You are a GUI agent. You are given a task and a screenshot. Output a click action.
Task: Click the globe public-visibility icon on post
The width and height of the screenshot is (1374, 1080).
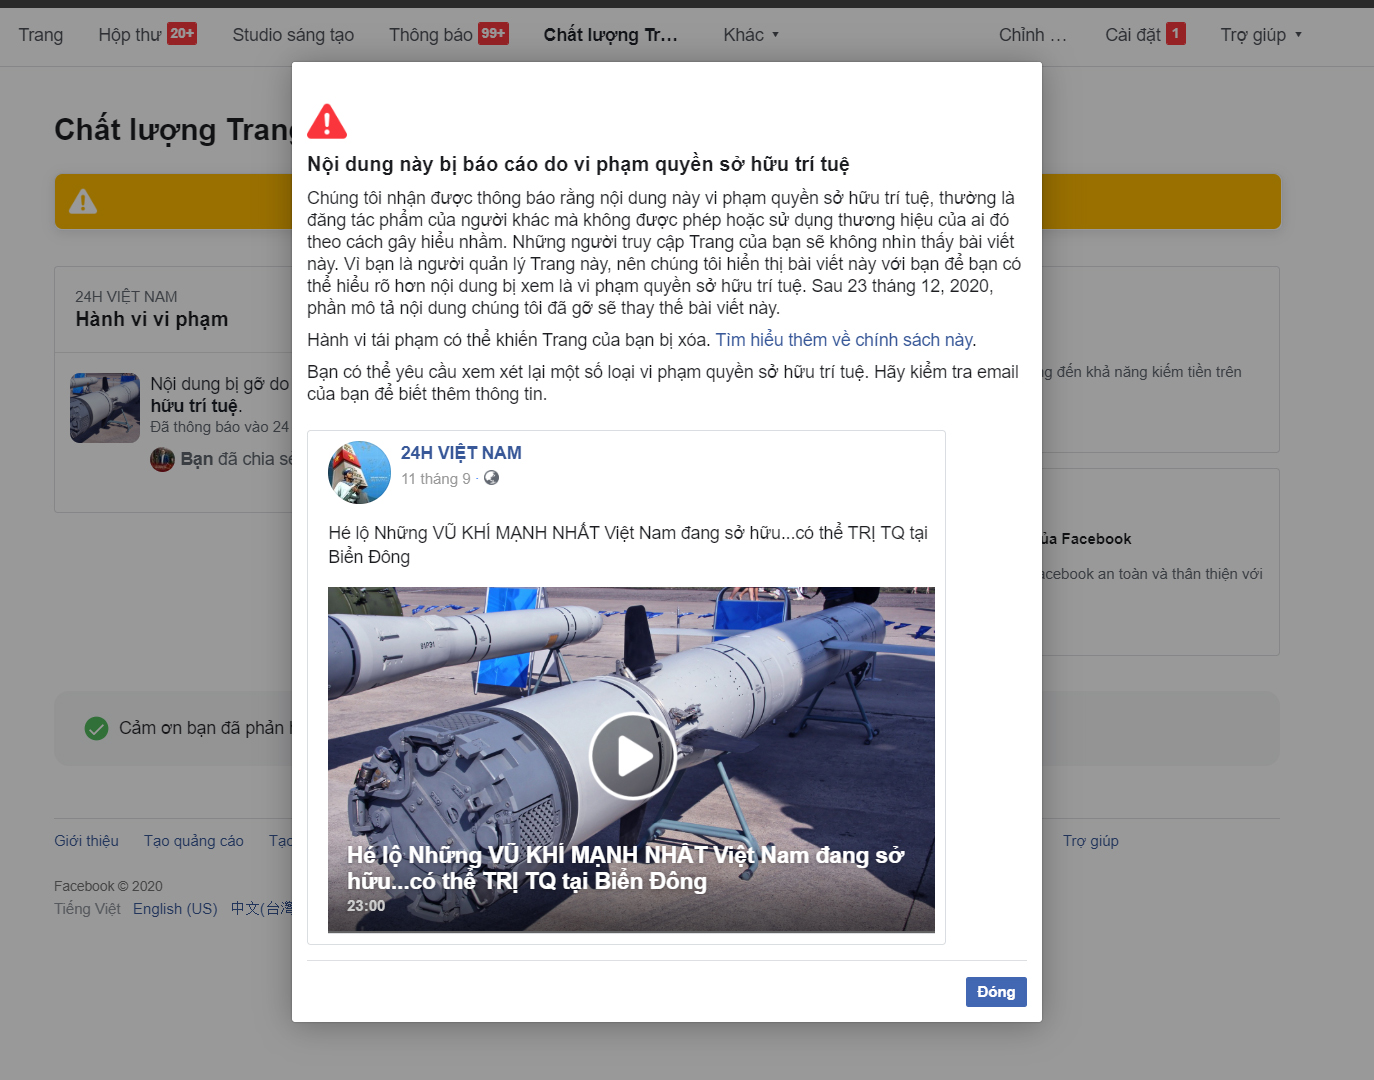click(x=491, y=478)
